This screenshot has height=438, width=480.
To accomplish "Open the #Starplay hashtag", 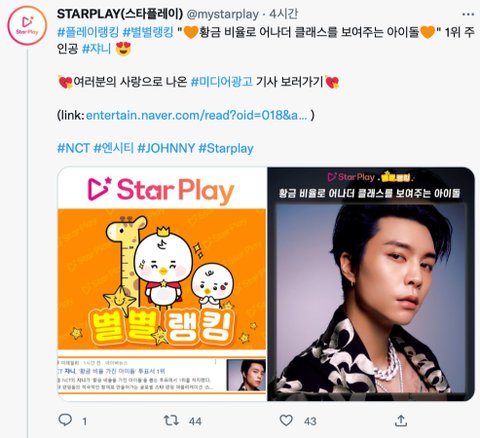I will tap(226, 148).
